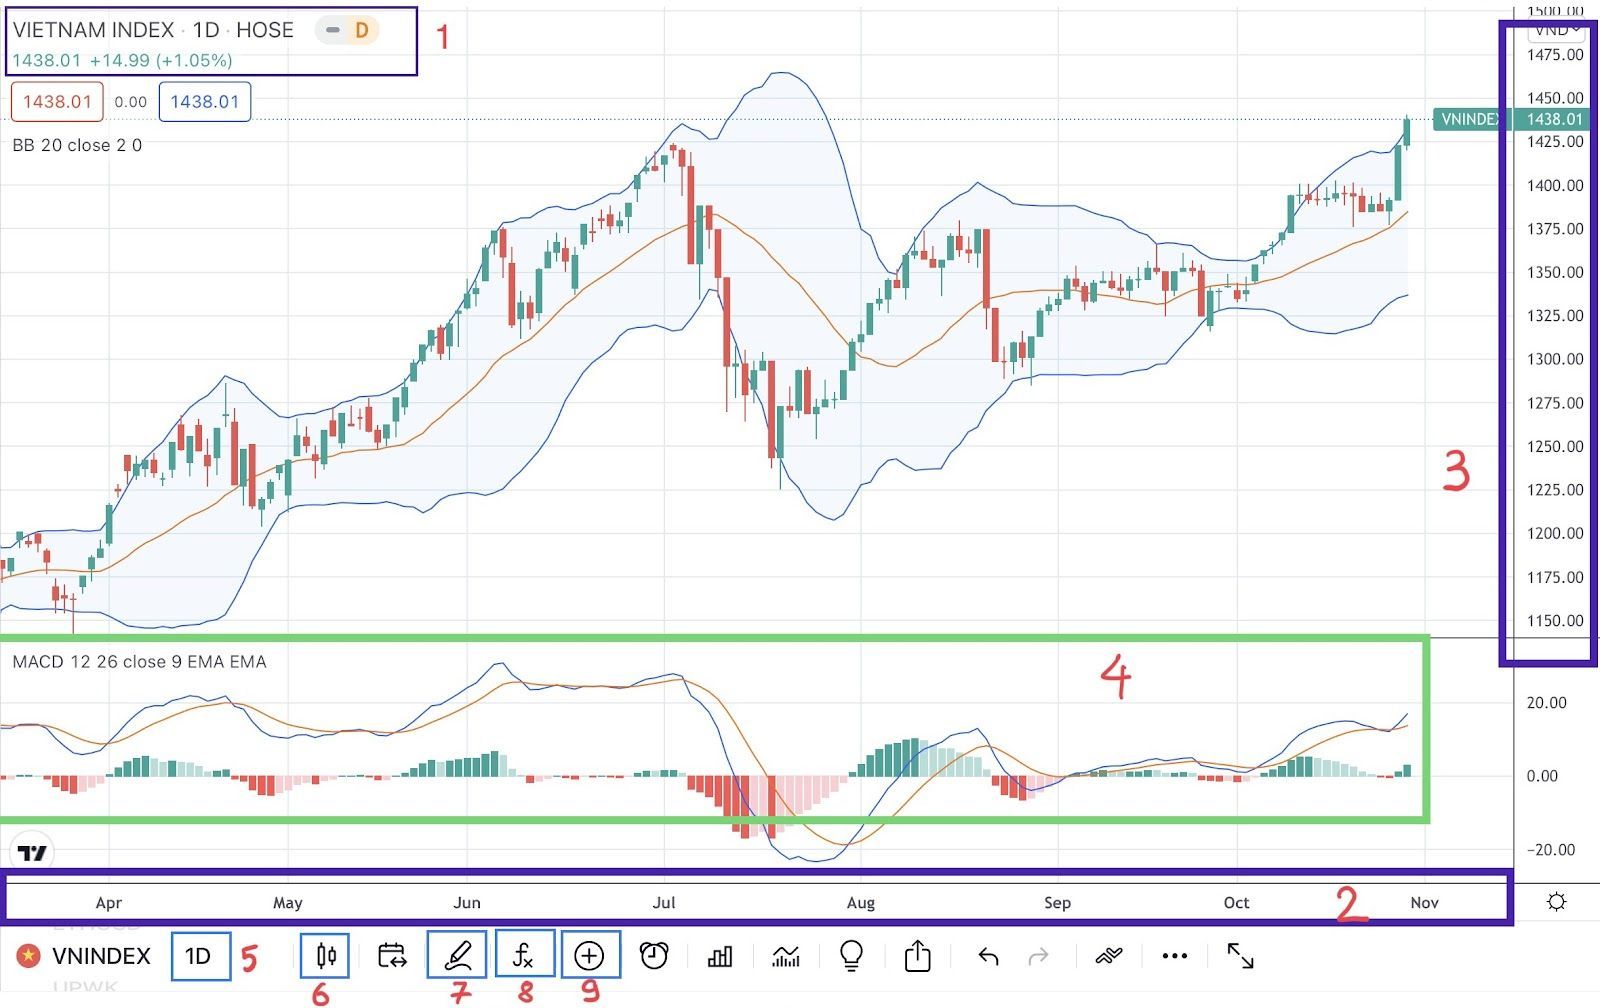Select the BB 20 close indicator legend
Viewport: 1600px width, 1008px height.
(77, 145)
